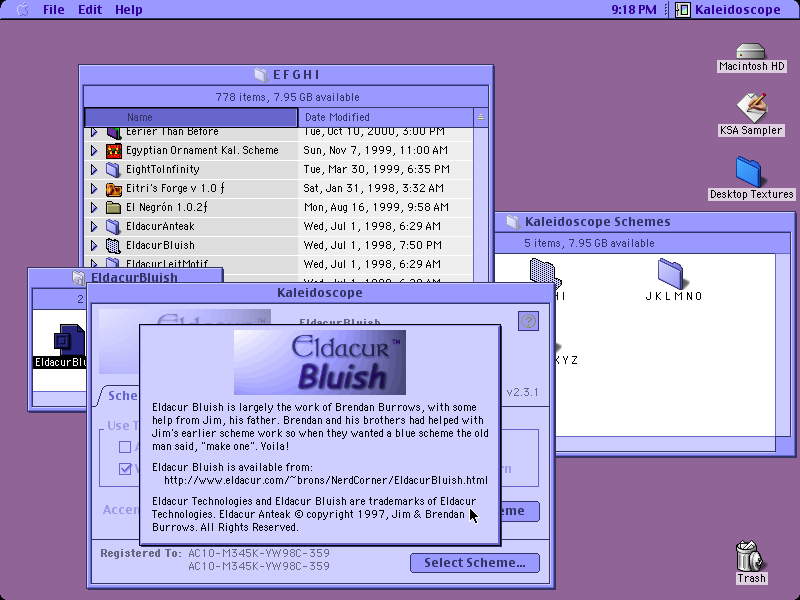Screen dimensions: 800x600
Task: Click the Egyptian Ornament Kal. Scheme folder icon
Action: 113,151
